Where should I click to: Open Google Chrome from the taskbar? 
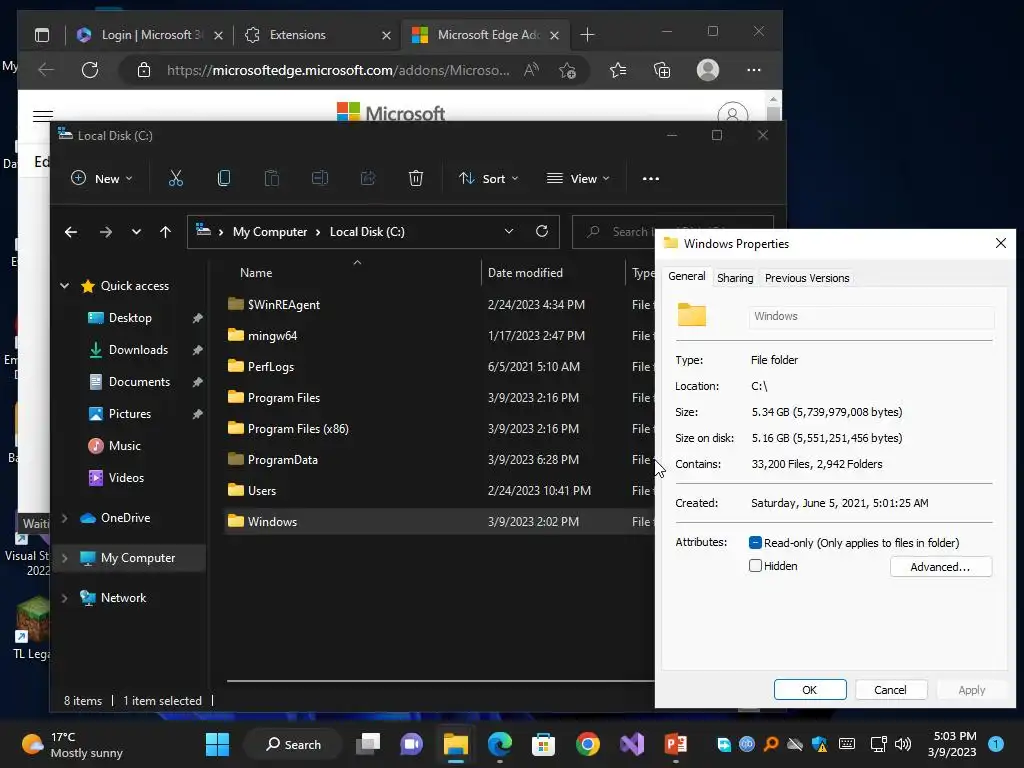point(588,744)
